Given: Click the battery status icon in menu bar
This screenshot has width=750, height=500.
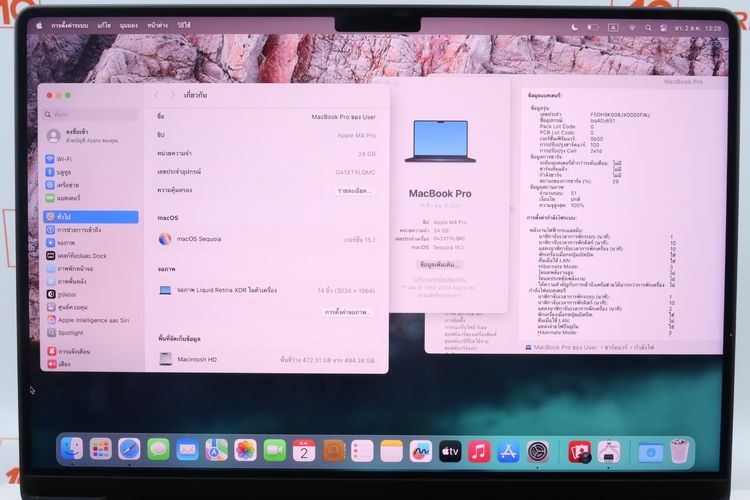Looking at the screenshot, I should point(593,27).
